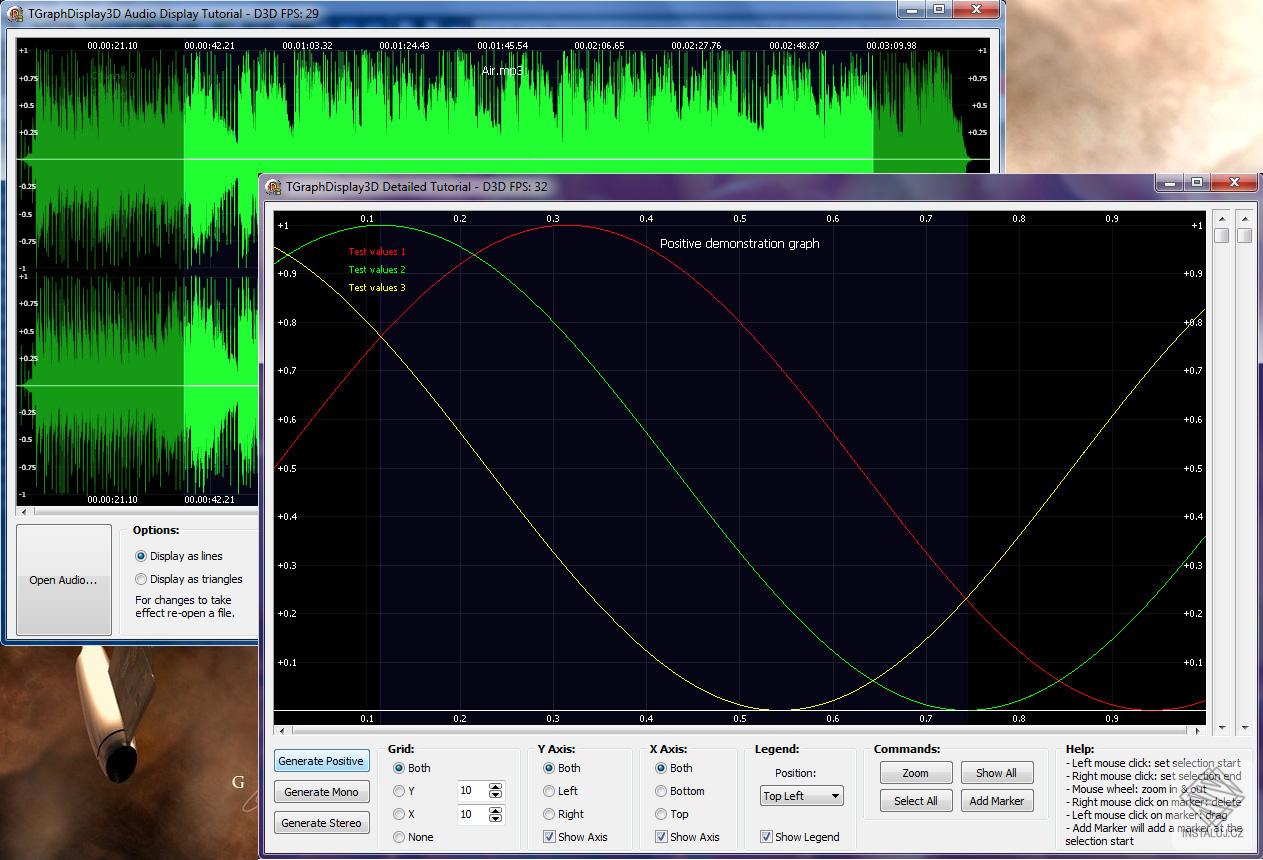Click the left vertical scrollbar thumb
The width and height of the screenshot is (1263, 860).
(1221, 235)
